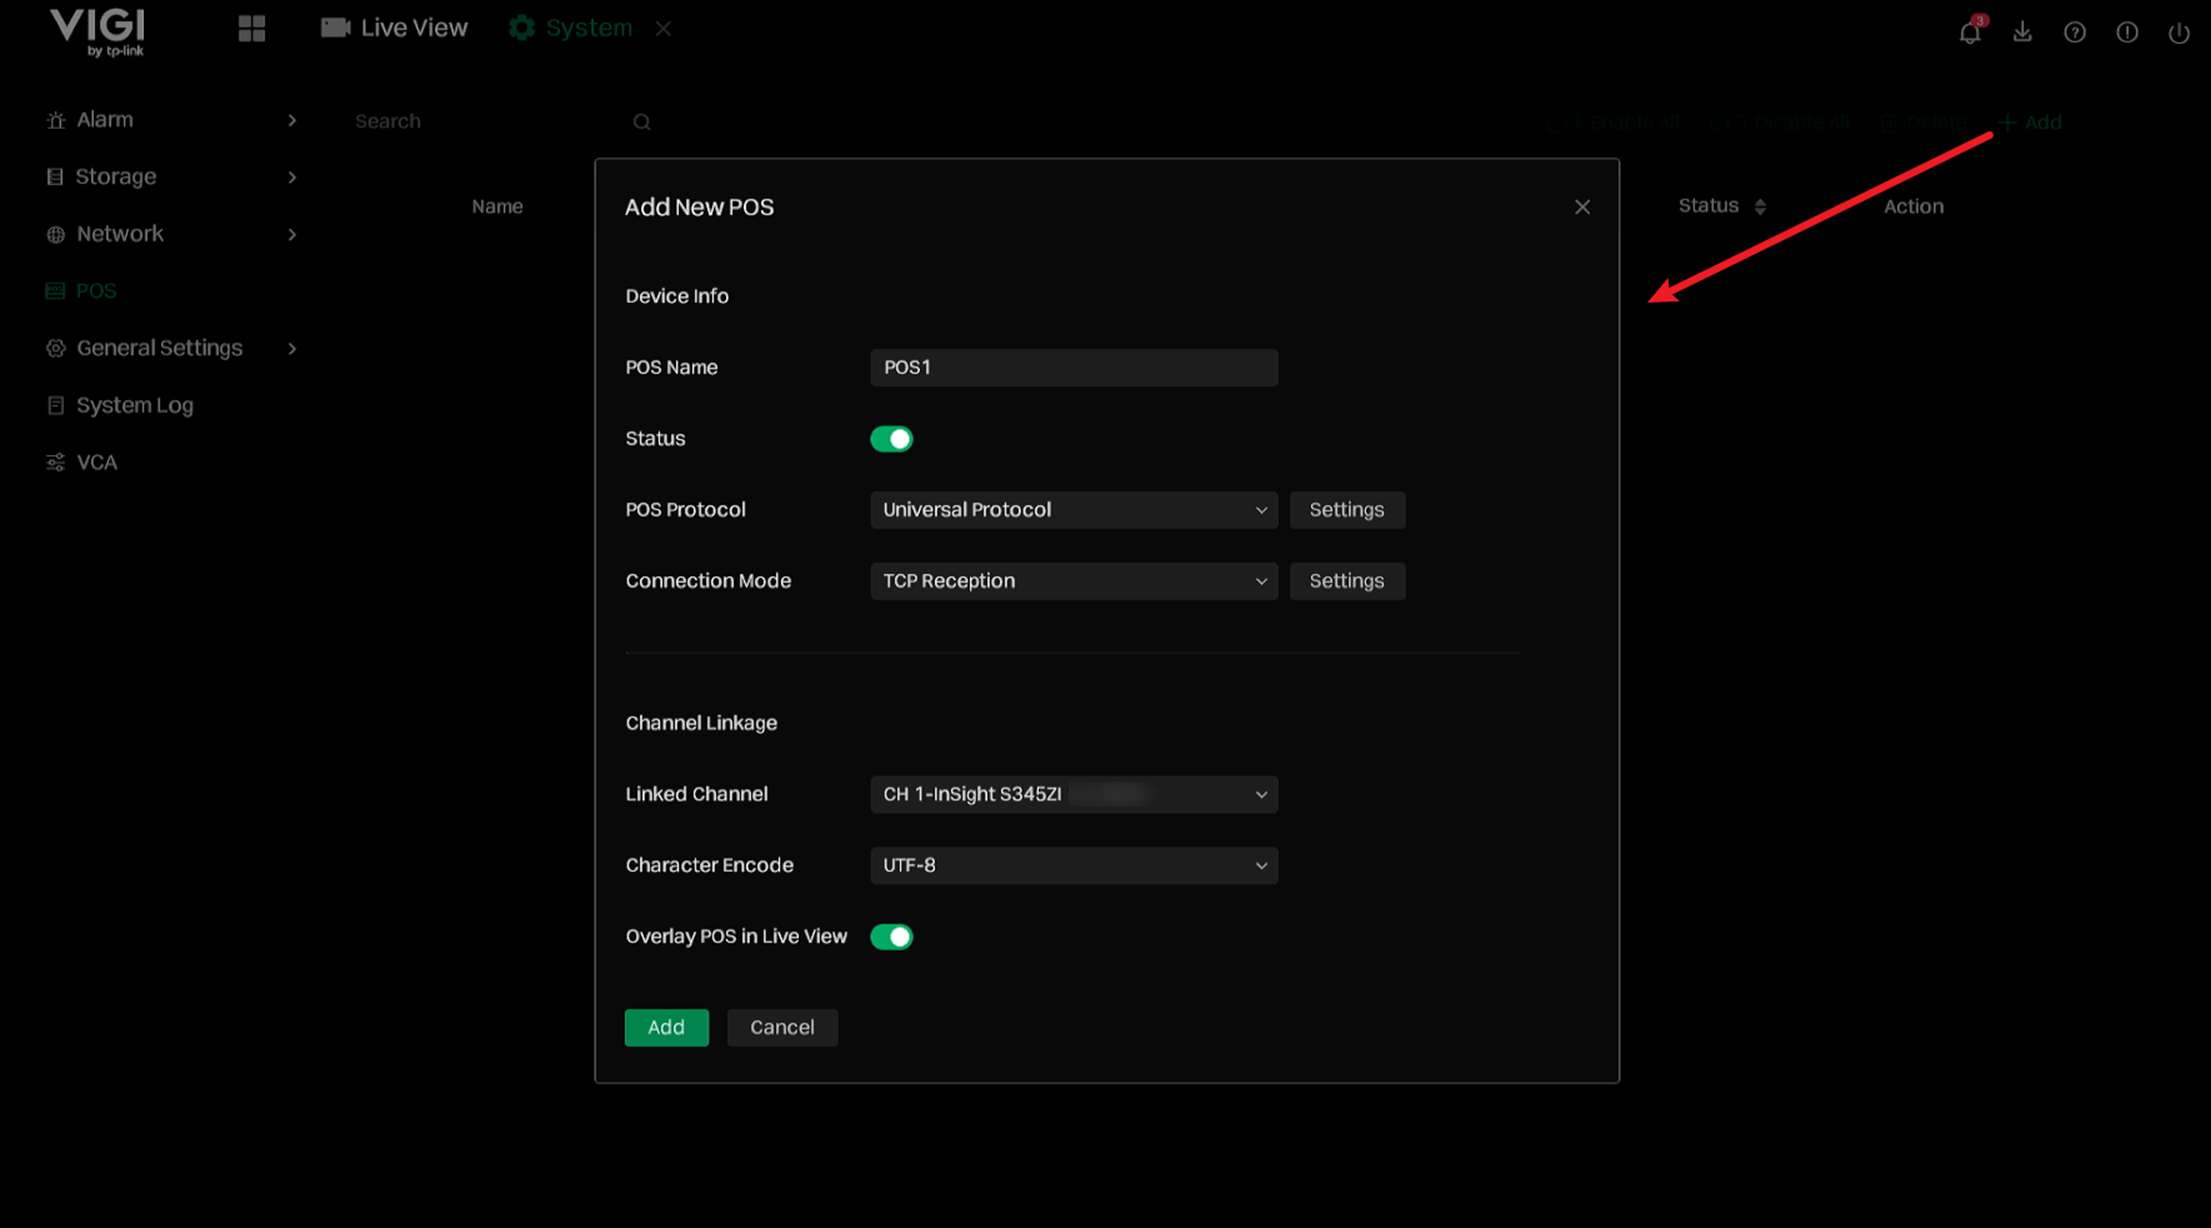Screen dimensions: 2211x1228
Task: Open the Linked Channel dropdown
Action: coord(1074,794)
